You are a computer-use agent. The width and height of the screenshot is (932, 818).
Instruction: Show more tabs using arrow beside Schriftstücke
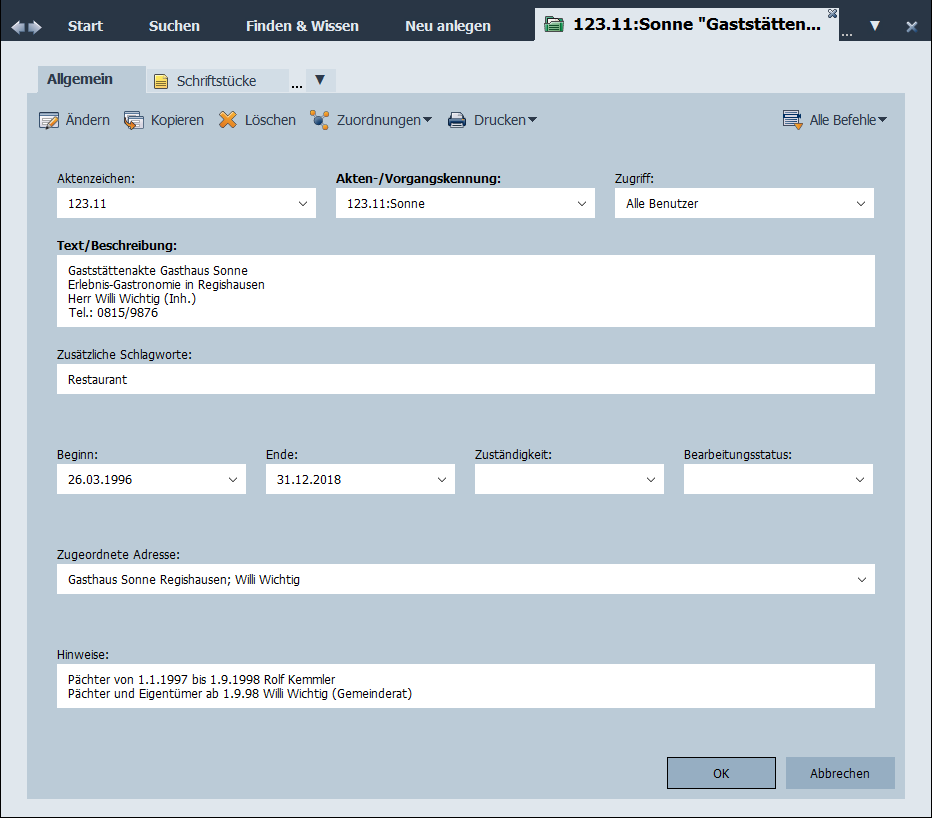320,80
